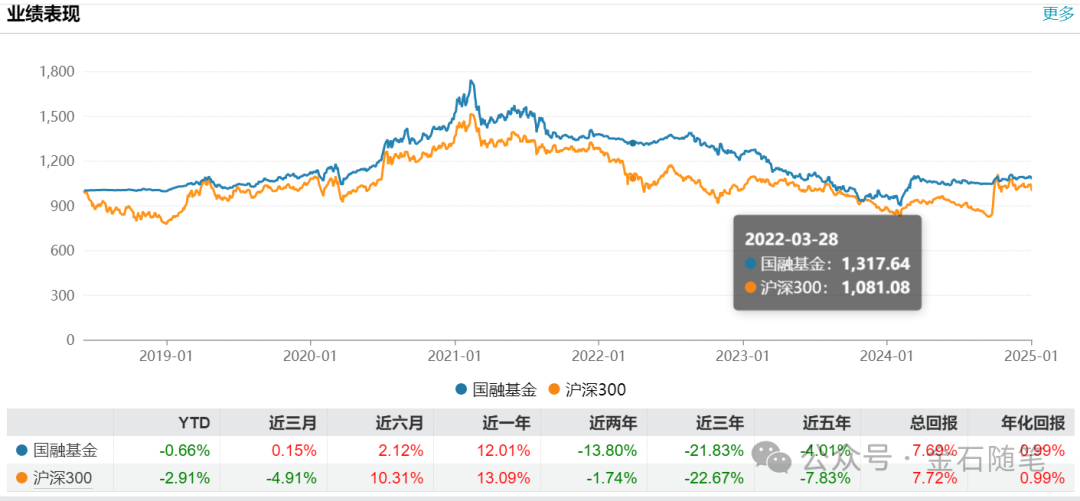Click the blue dot beside 国融基金 table row
1080x501 pixels.
tap(22, 450)
